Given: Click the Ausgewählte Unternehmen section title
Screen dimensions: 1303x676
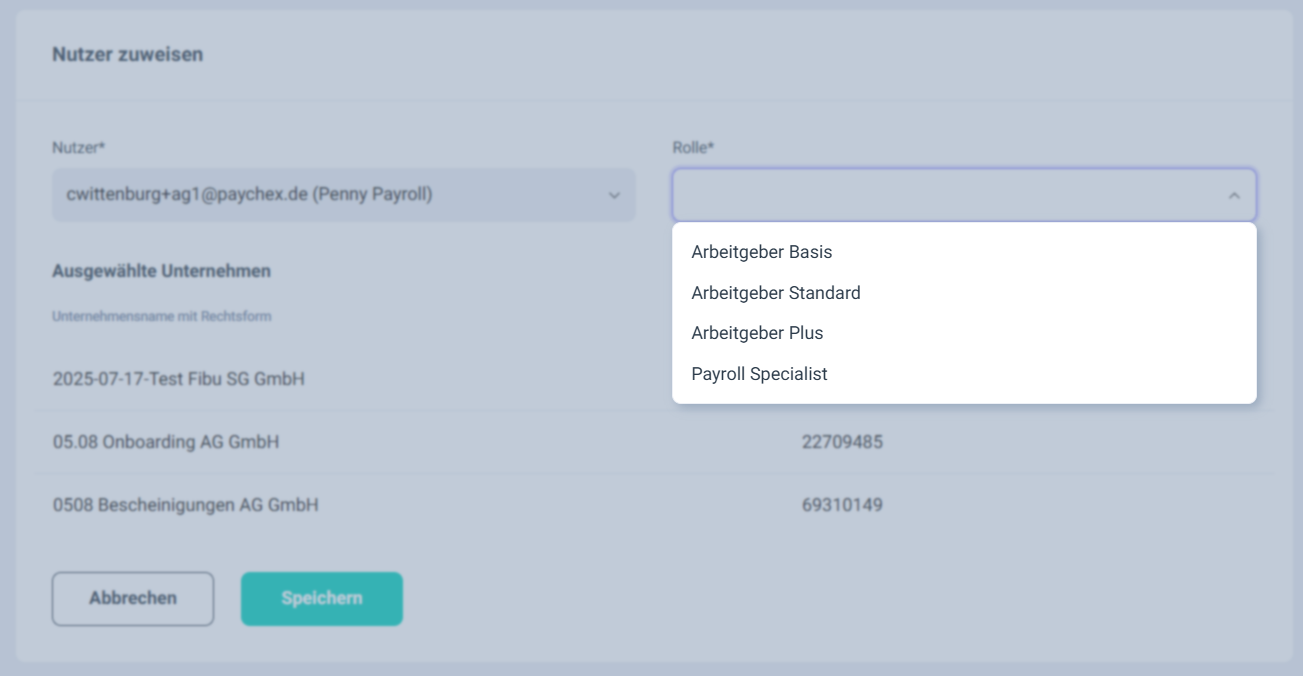Looking at the screenshot, I should (161, 271).
